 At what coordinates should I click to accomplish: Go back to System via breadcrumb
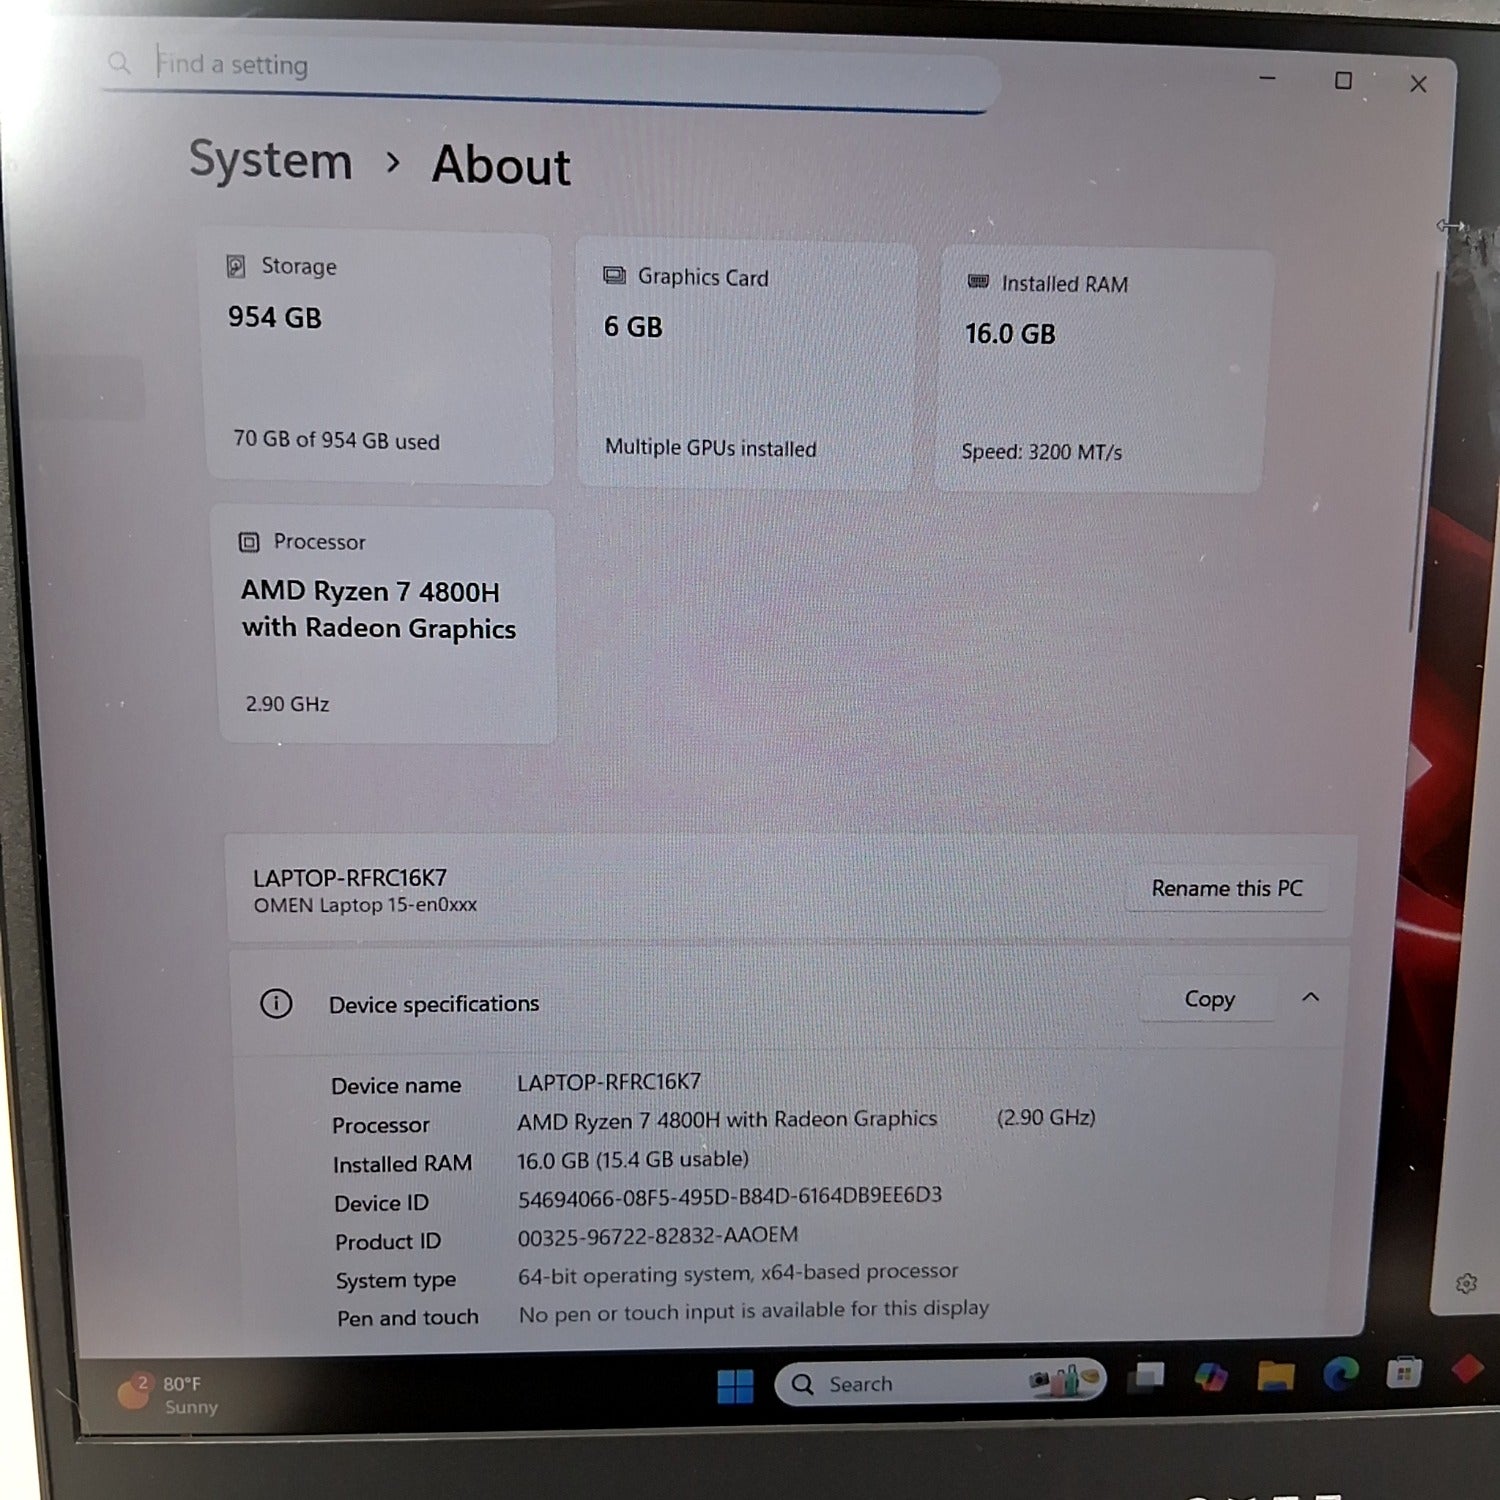271,161
